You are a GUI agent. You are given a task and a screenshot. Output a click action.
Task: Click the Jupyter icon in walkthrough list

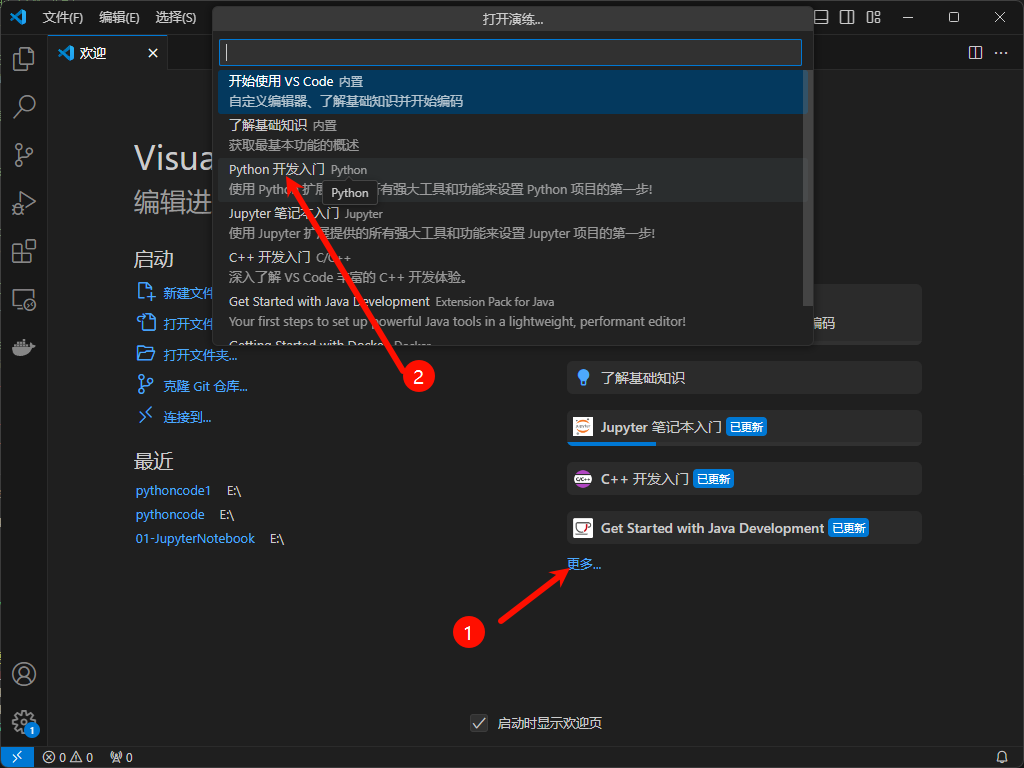(x=583, y=426)
